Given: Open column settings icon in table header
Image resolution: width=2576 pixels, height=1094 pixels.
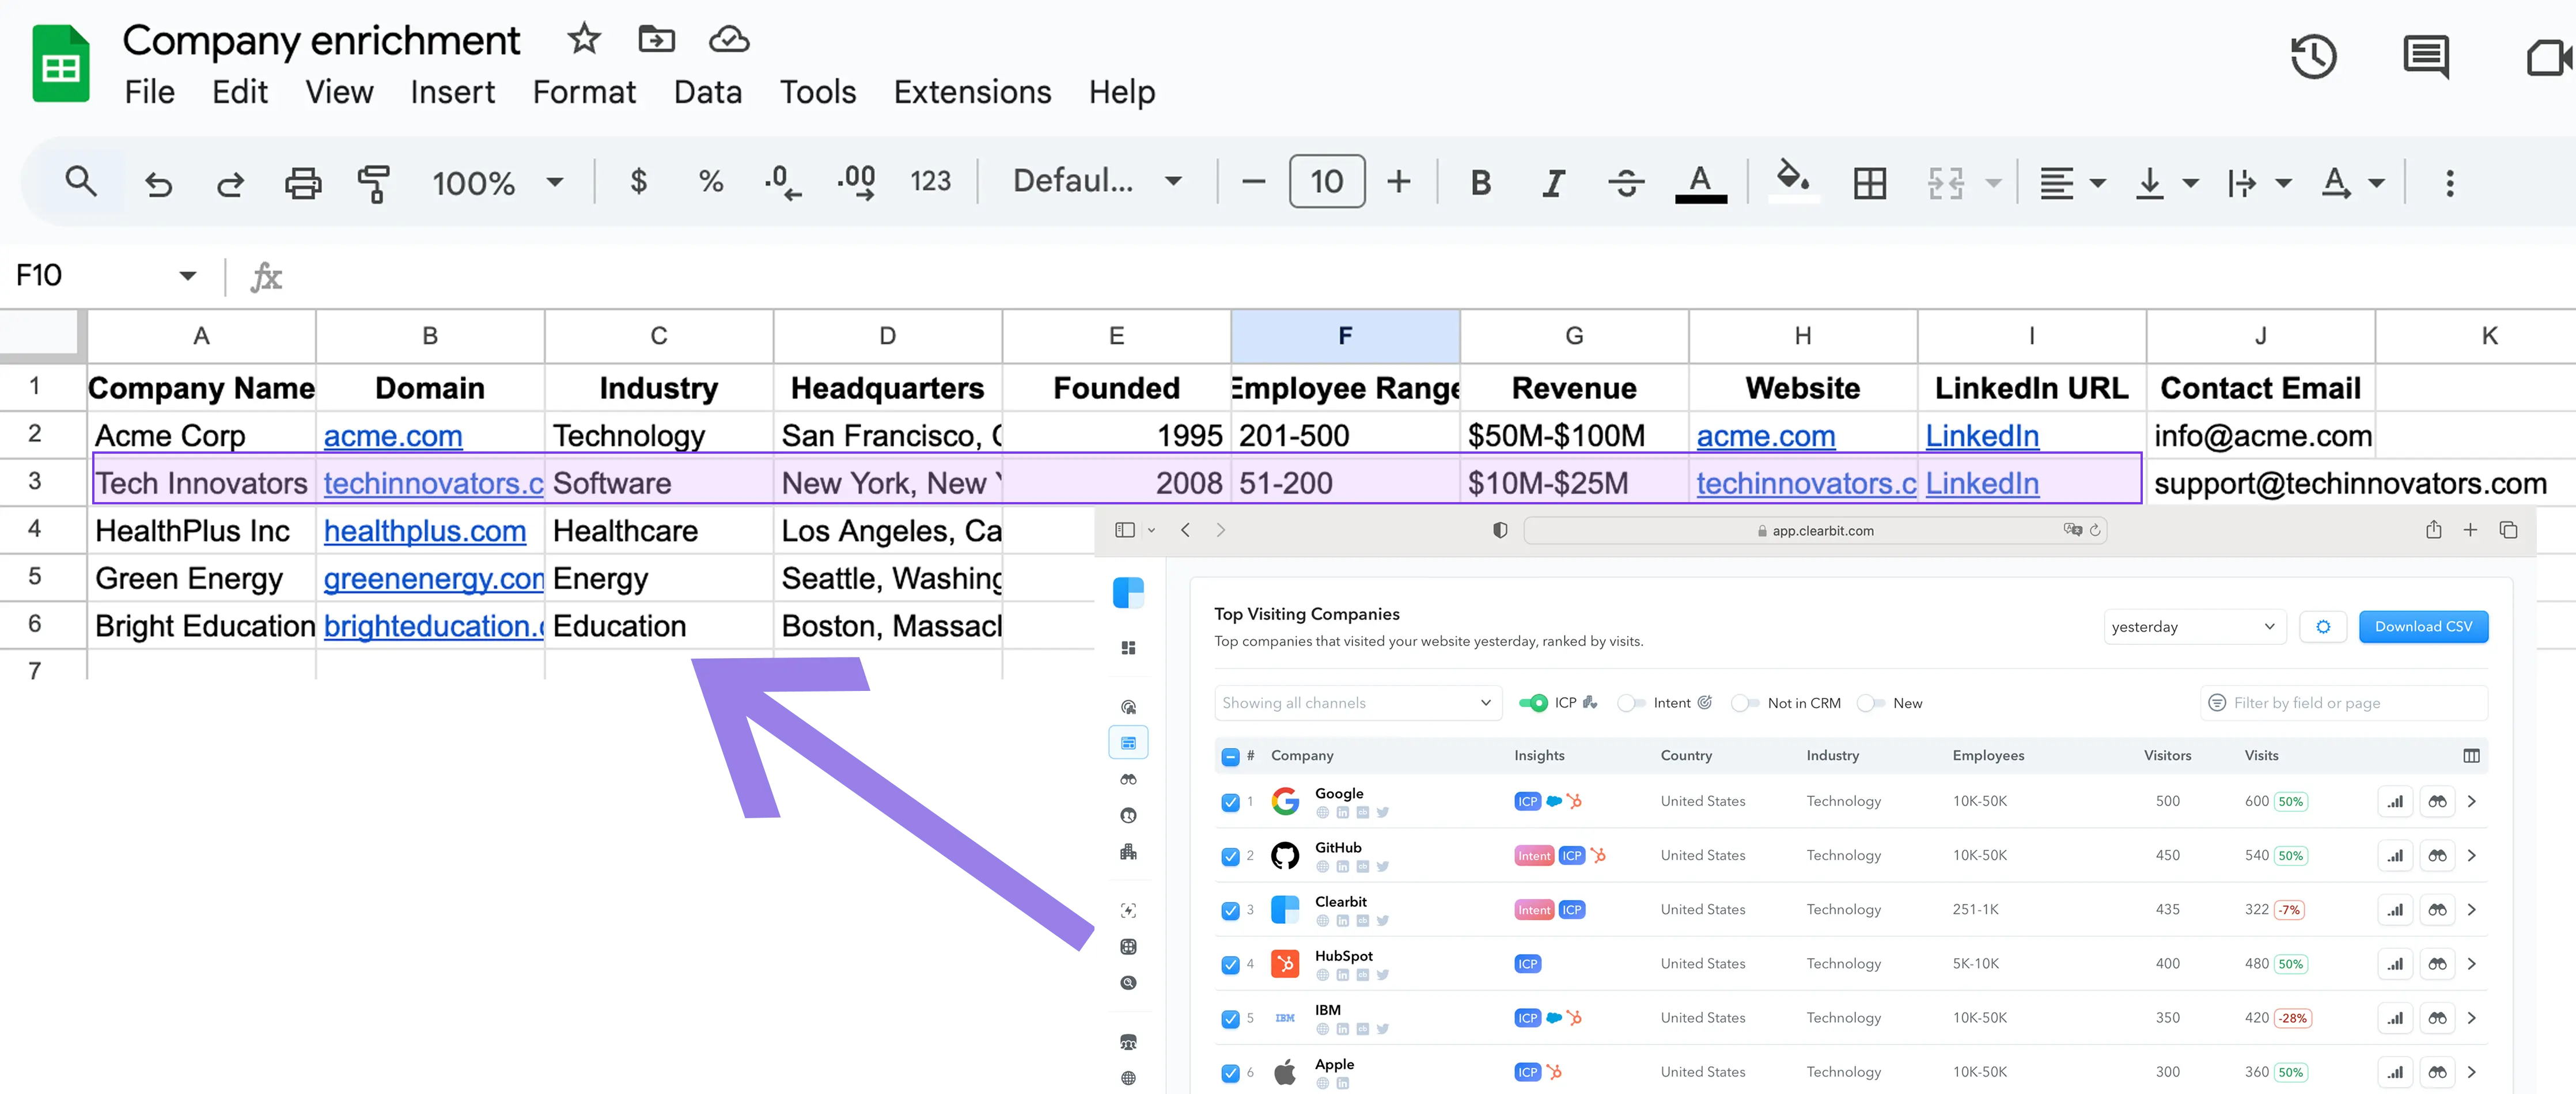Looking at the screenshot, I should [2471, 756].
